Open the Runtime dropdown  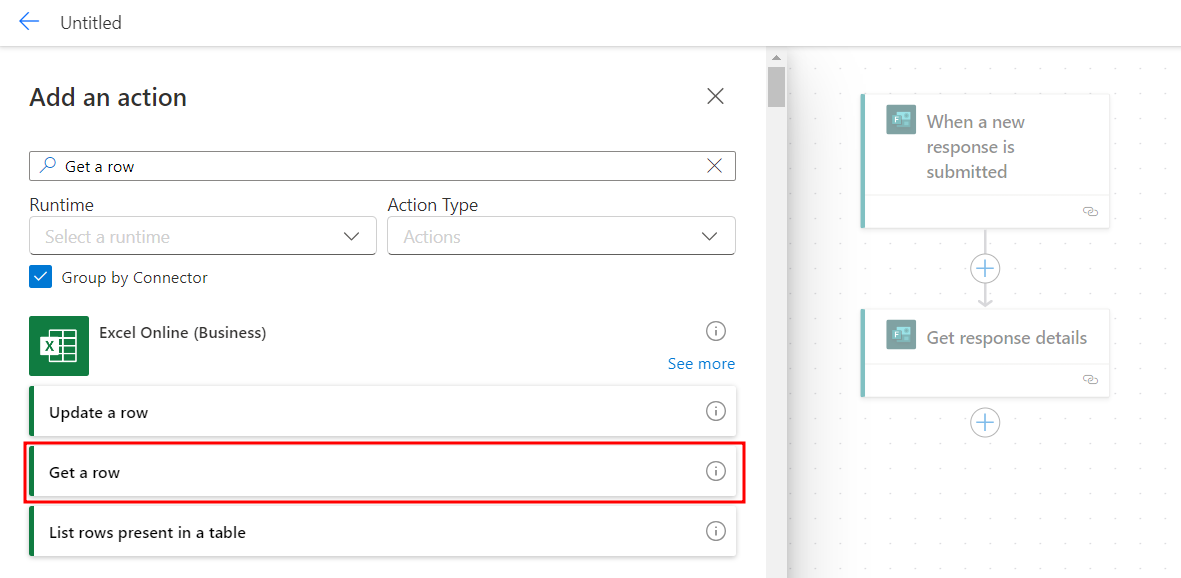pyautogui.click(x=203, y=236)
